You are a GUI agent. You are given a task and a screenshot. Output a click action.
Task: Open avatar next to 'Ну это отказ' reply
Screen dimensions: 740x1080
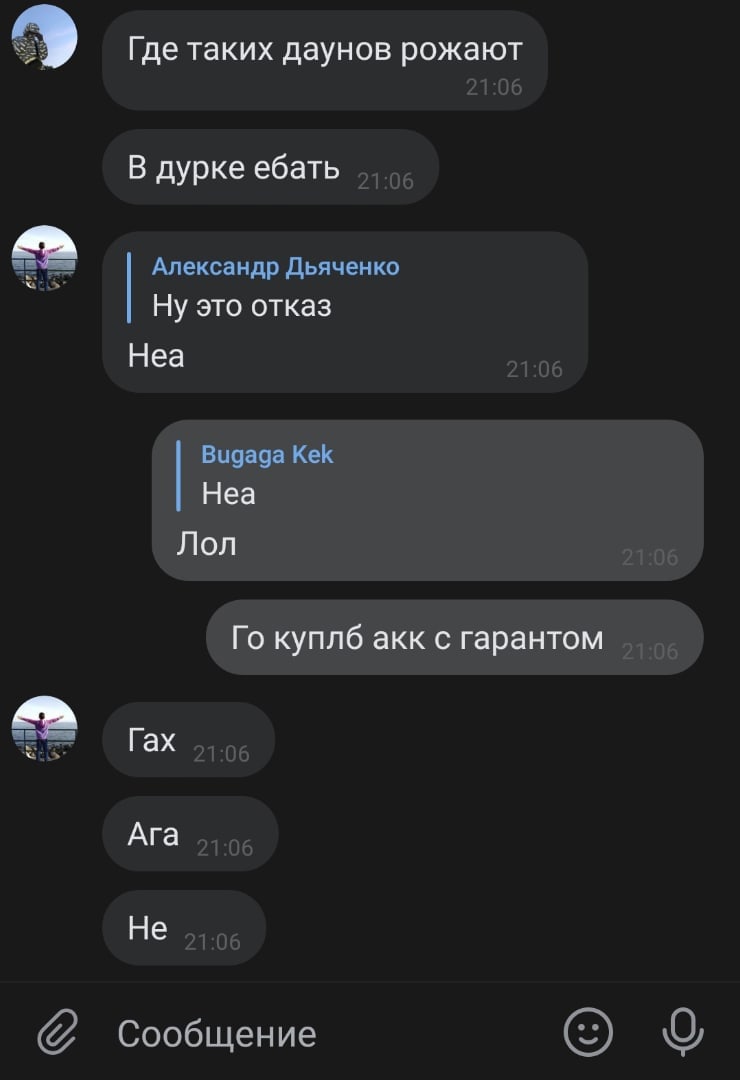point(44,258)
